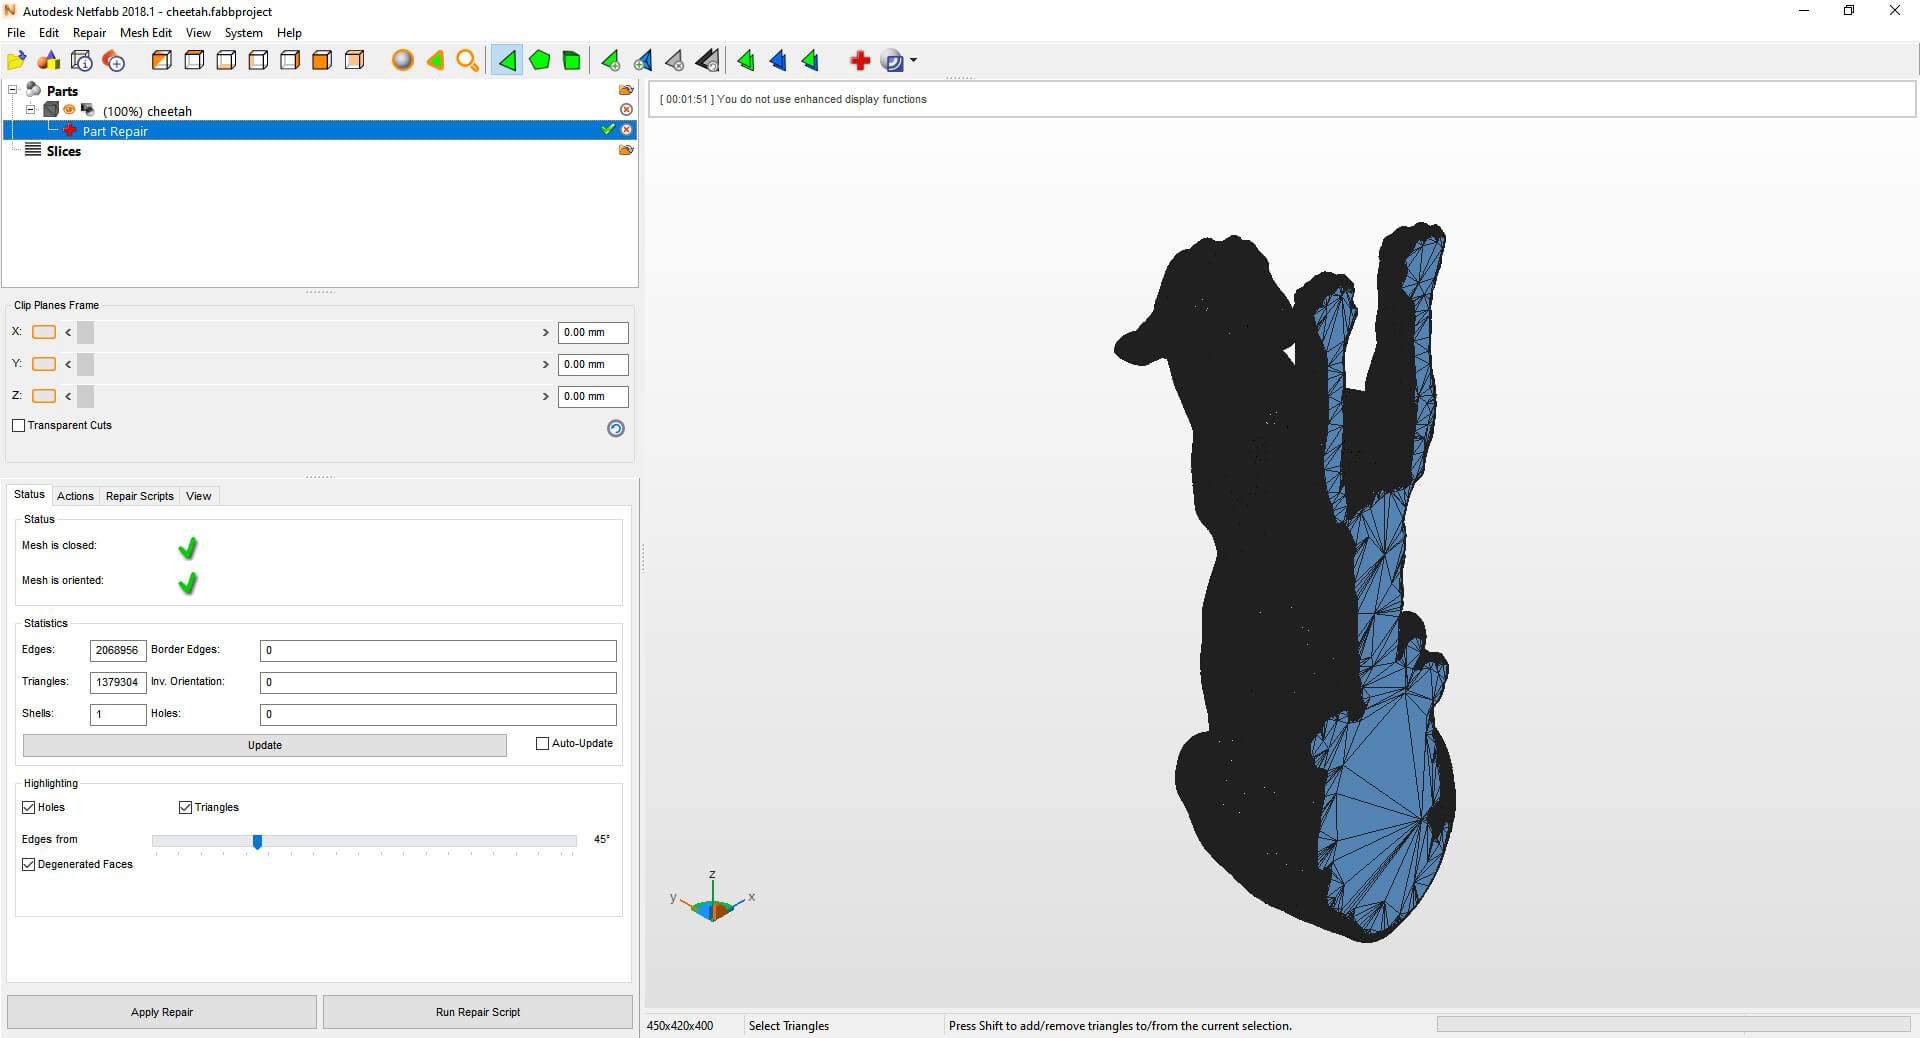Open dropdown arrow beside last toolbar icon
Viewport: 1920px width, 1038px height.
click(x=914, y=61)
